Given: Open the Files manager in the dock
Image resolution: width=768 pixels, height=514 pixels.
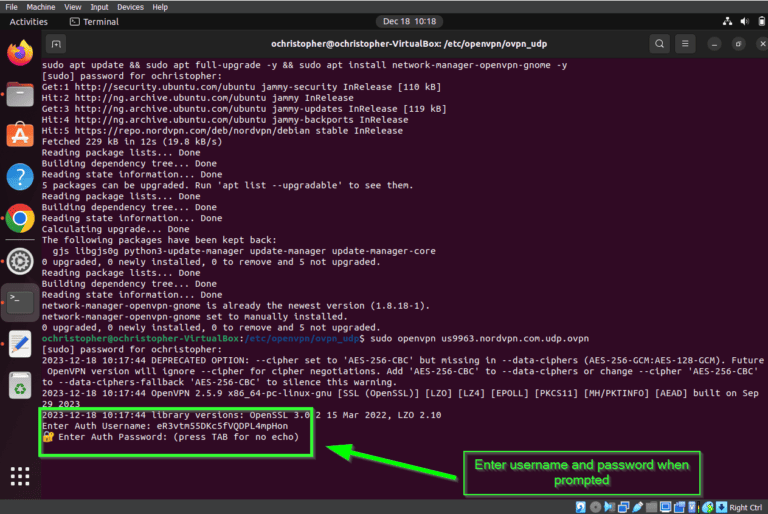Looking at the screenshot, I should (x=20, y=94).
